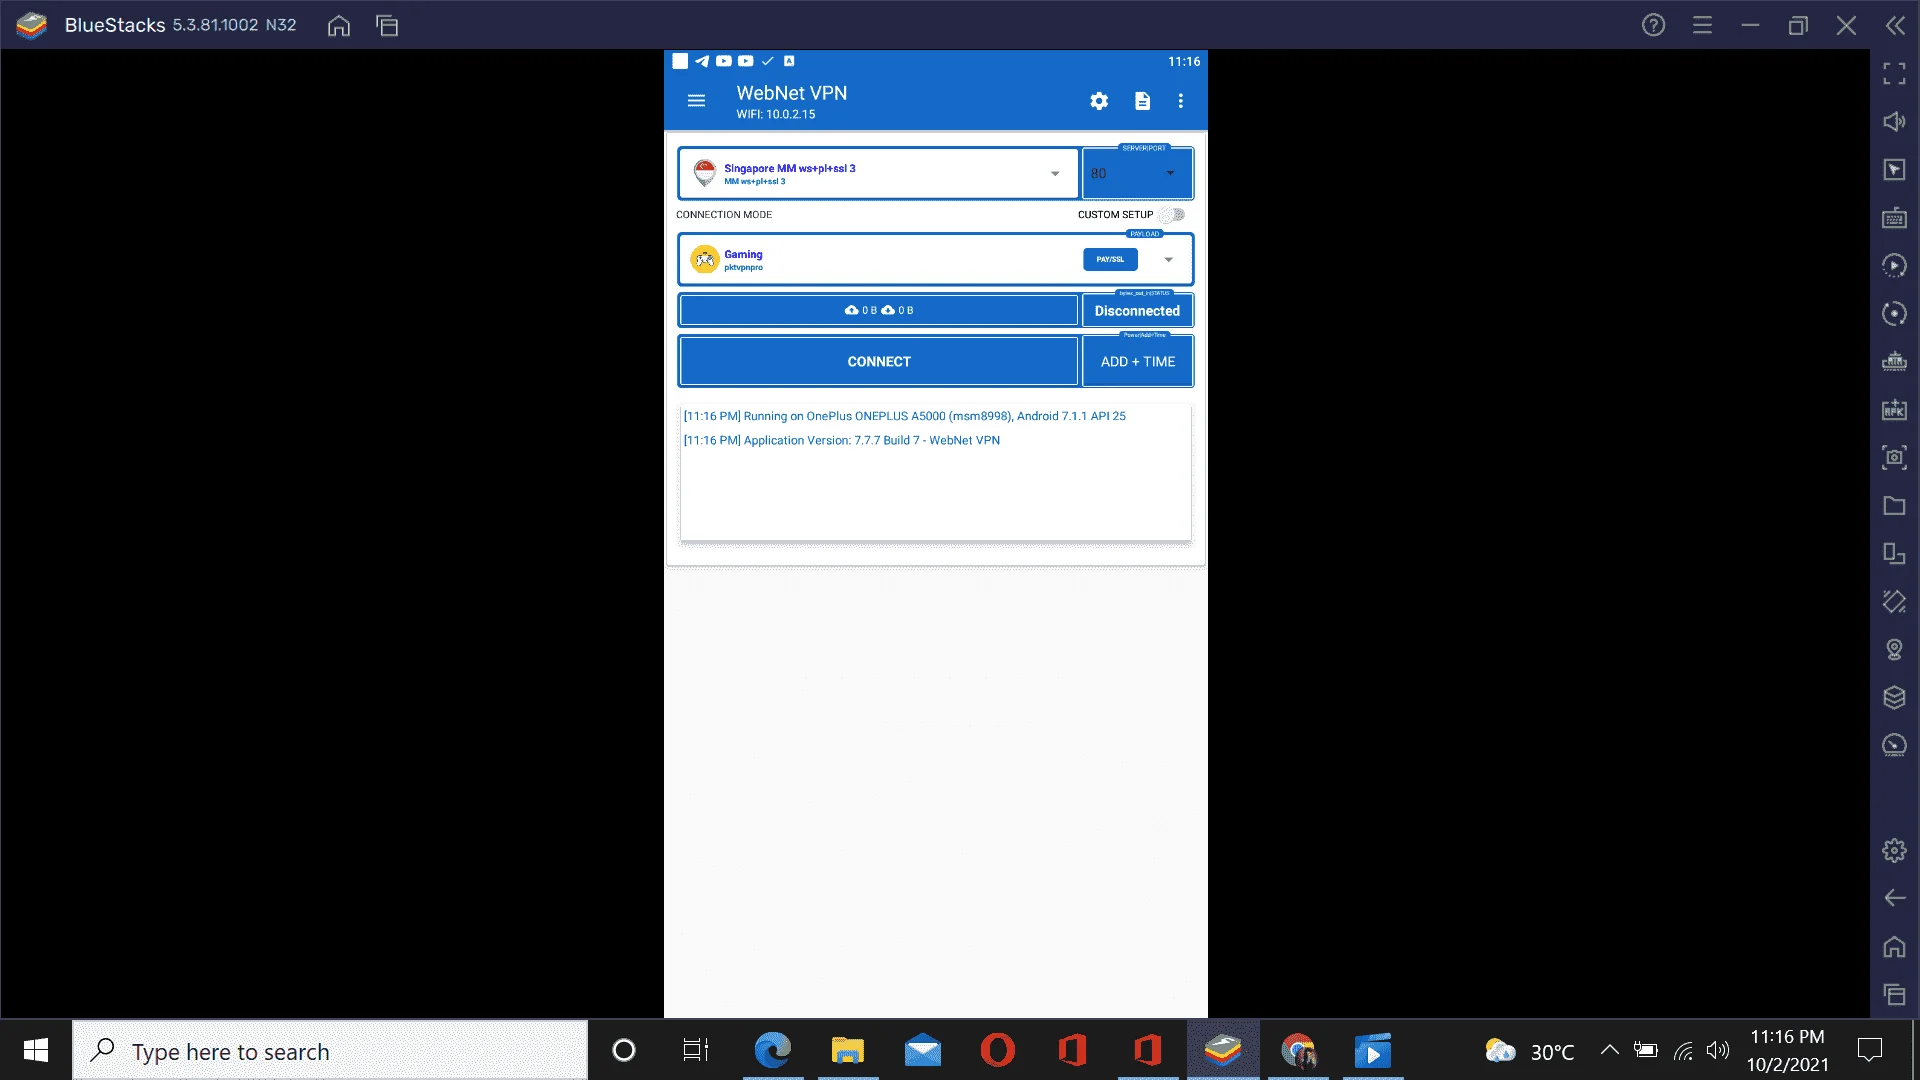Collapse the BlueStacks side toolbar
The width and height of the screenshot is (1920, 1080).
pos(1895,25)
